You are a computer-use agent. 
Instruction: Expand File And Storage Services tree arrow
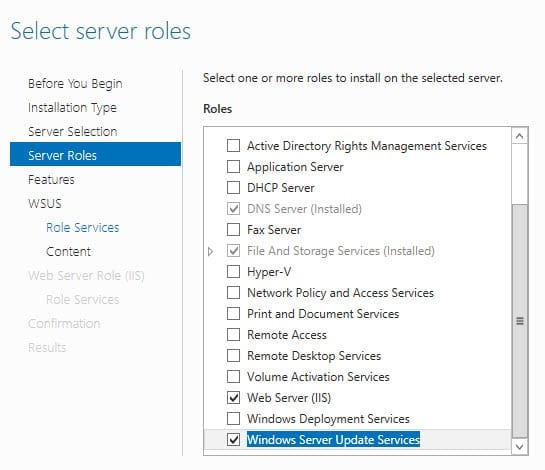[210, 251]
